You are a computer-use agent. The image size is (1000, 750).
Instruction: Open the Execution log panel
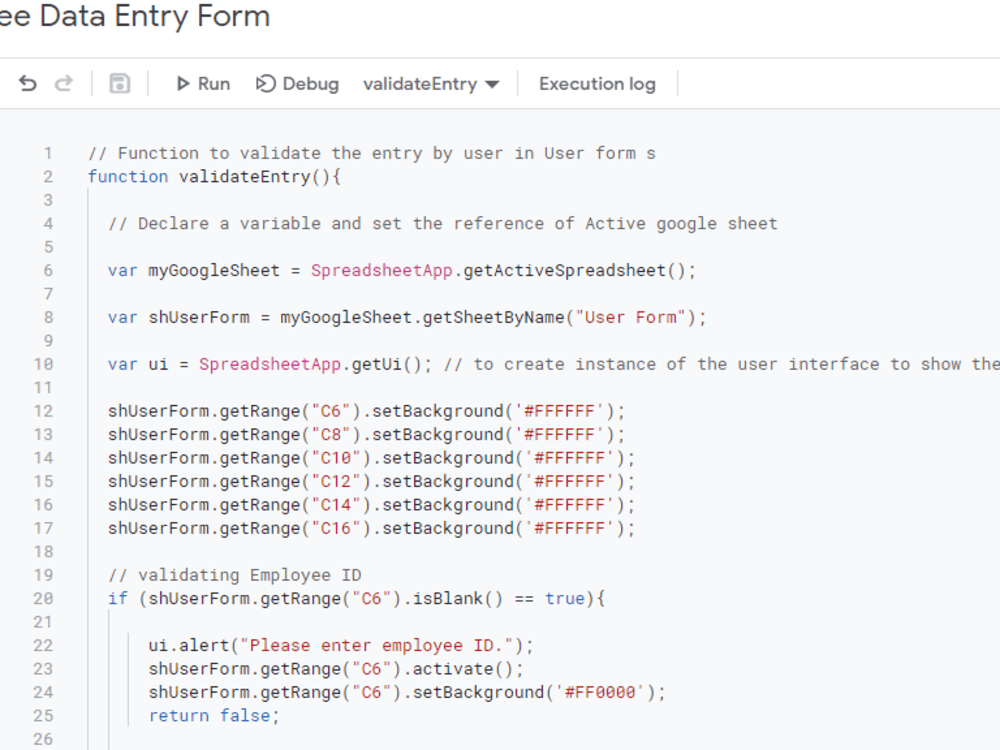click(596, 84)
